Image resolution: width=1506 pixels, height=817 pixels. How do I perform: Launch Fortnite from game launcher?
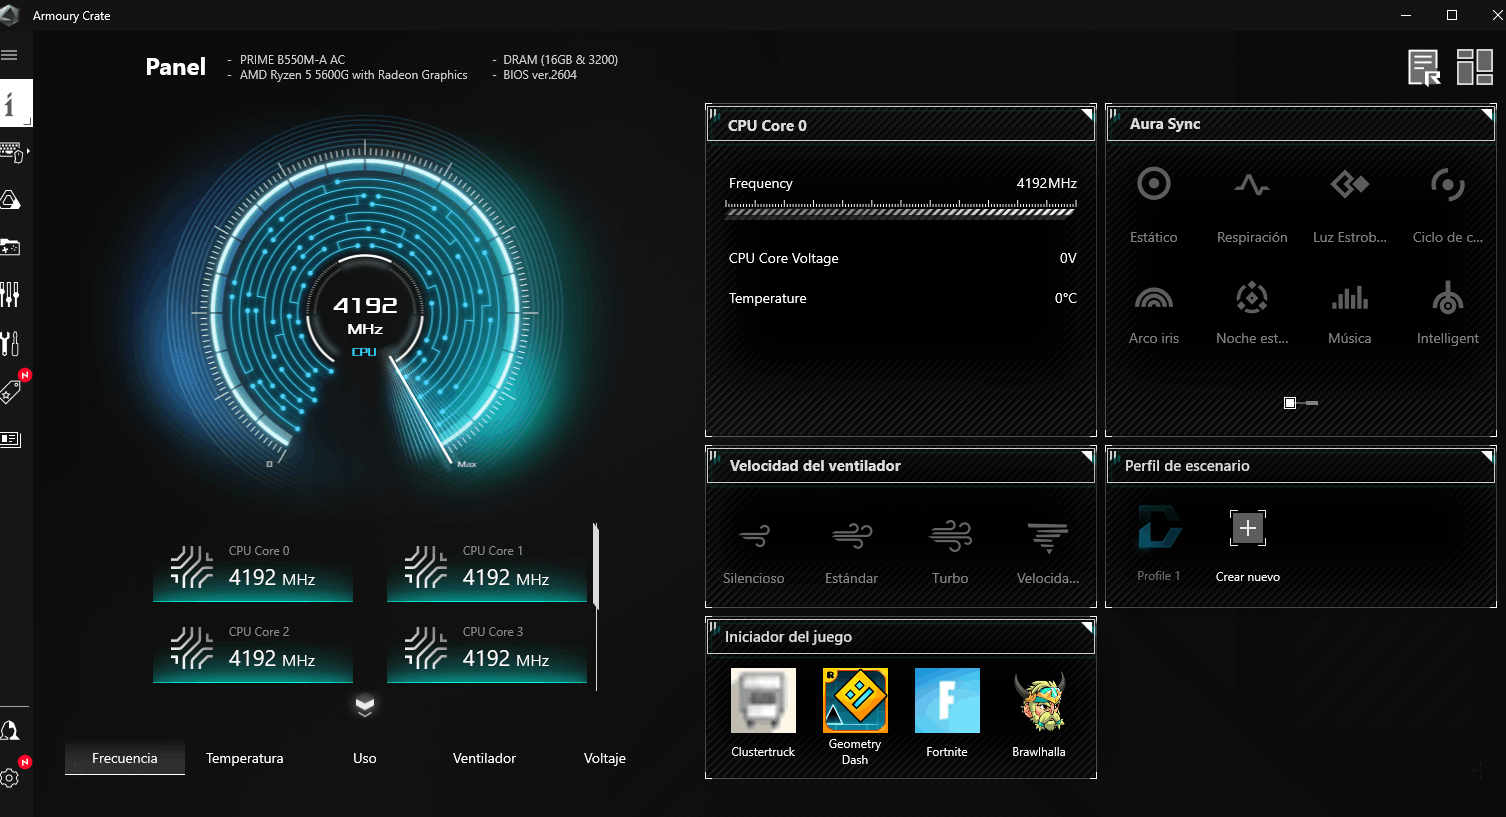point(947,713)
